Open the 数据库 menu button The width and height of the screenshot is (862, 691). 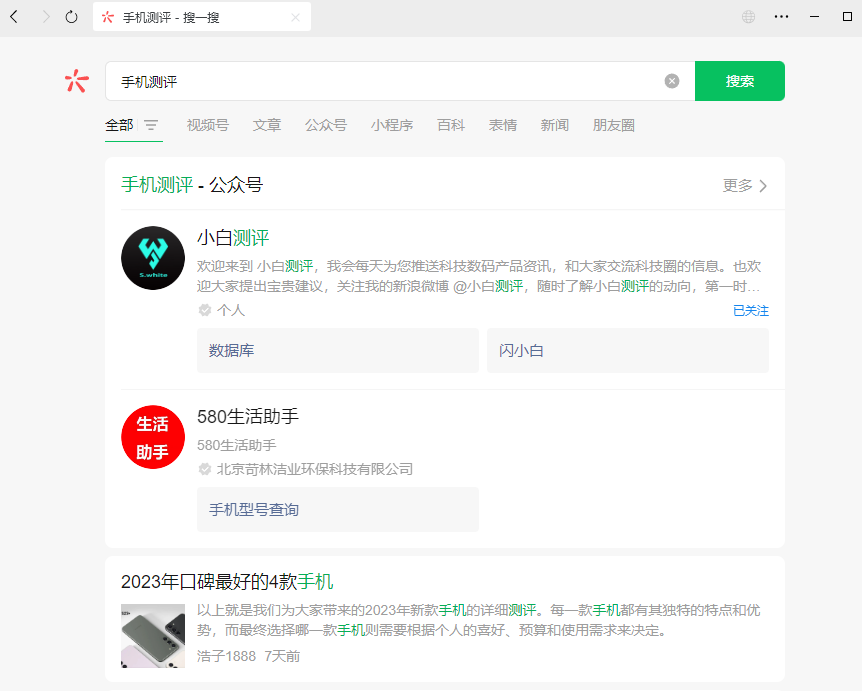pos(338,350)
